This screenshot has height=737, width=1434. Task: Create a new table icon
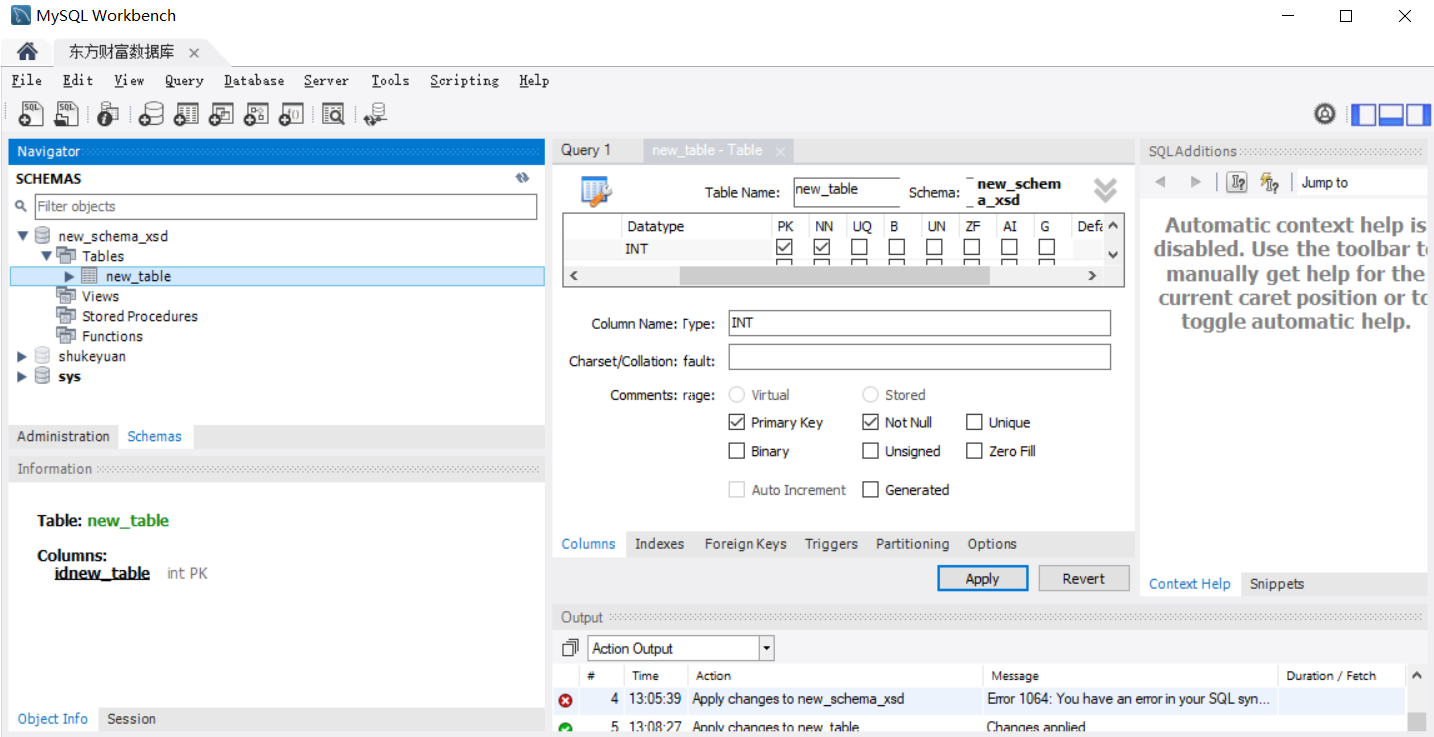tap(186, 114)
